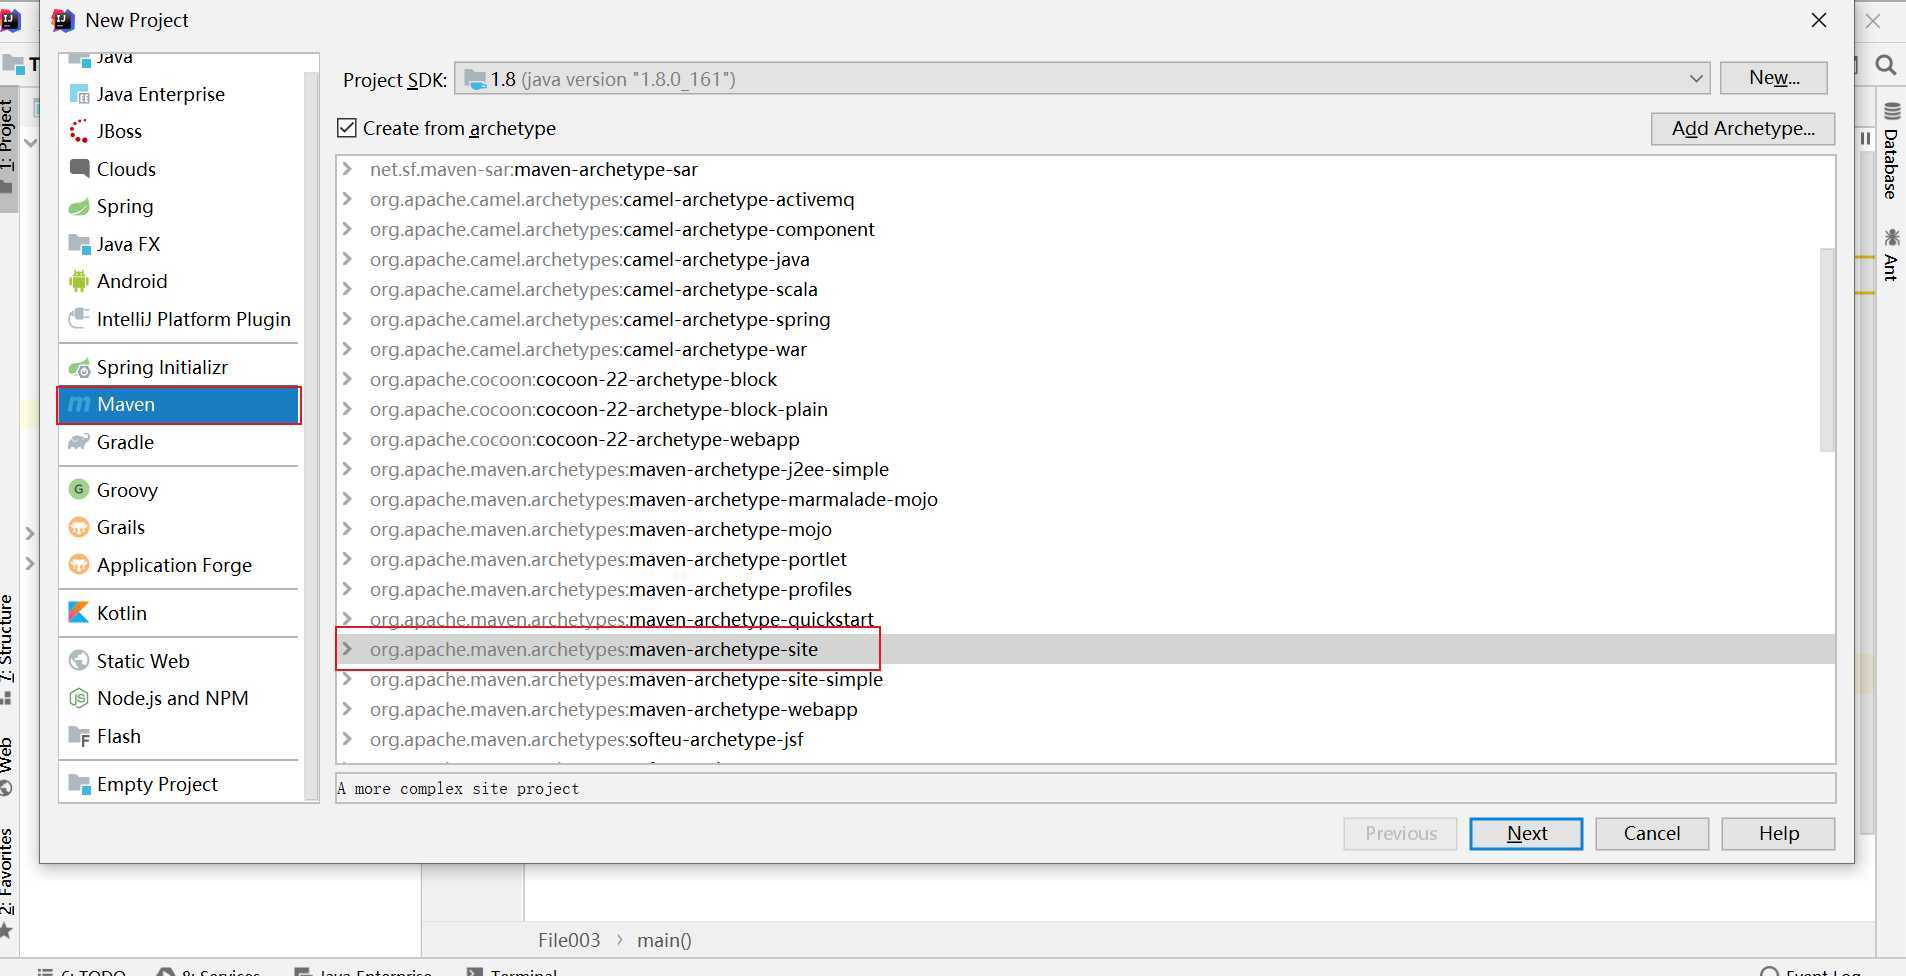Click File003 breadcrumb in editor
1906x976 pixels.
pyautogui.click(x=569, y=940)
